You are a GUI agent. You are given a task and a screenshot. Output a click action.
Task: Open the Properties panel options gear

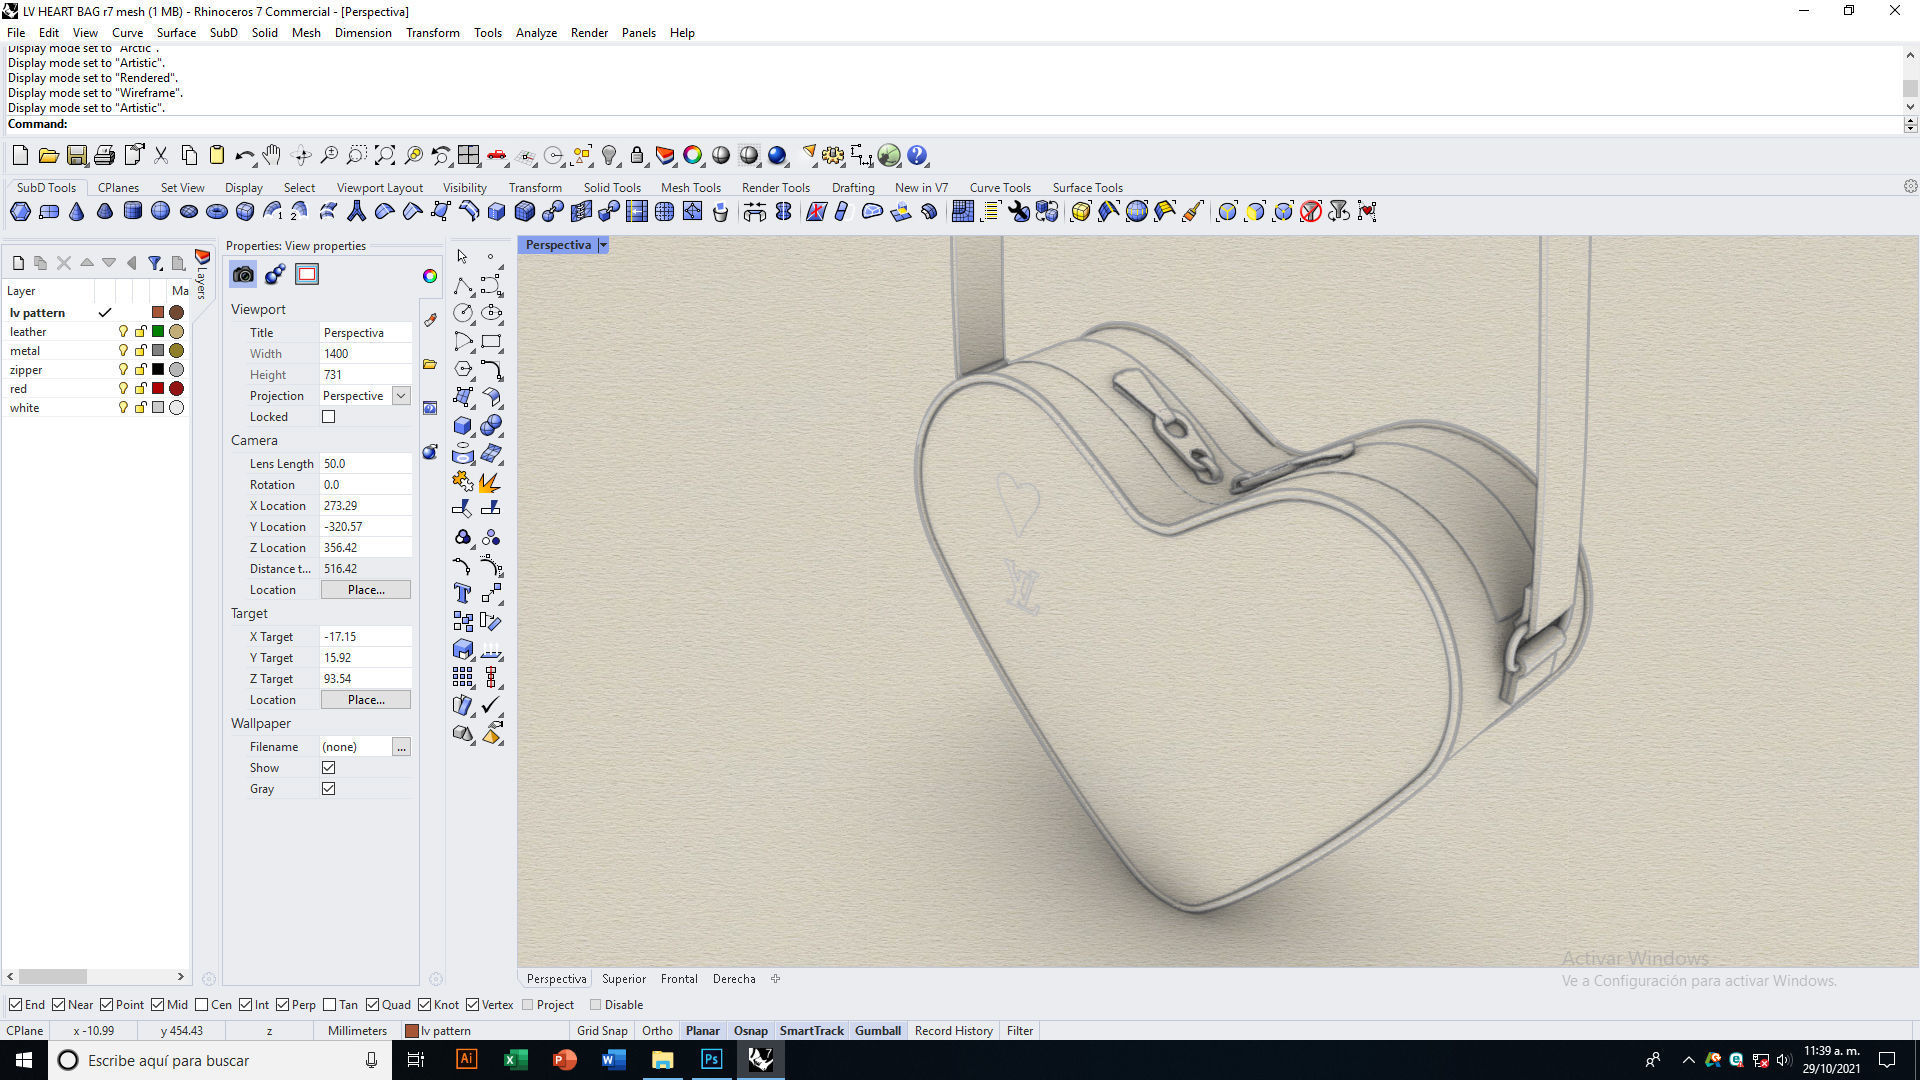click(435, 979)
